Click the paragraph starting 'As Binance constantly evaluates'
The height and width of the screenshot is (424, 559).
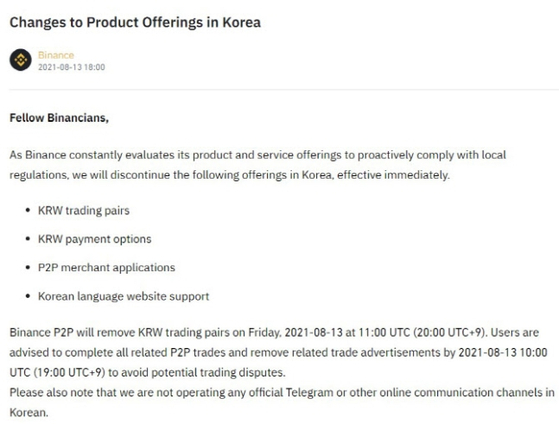click(x=257, y=165)
